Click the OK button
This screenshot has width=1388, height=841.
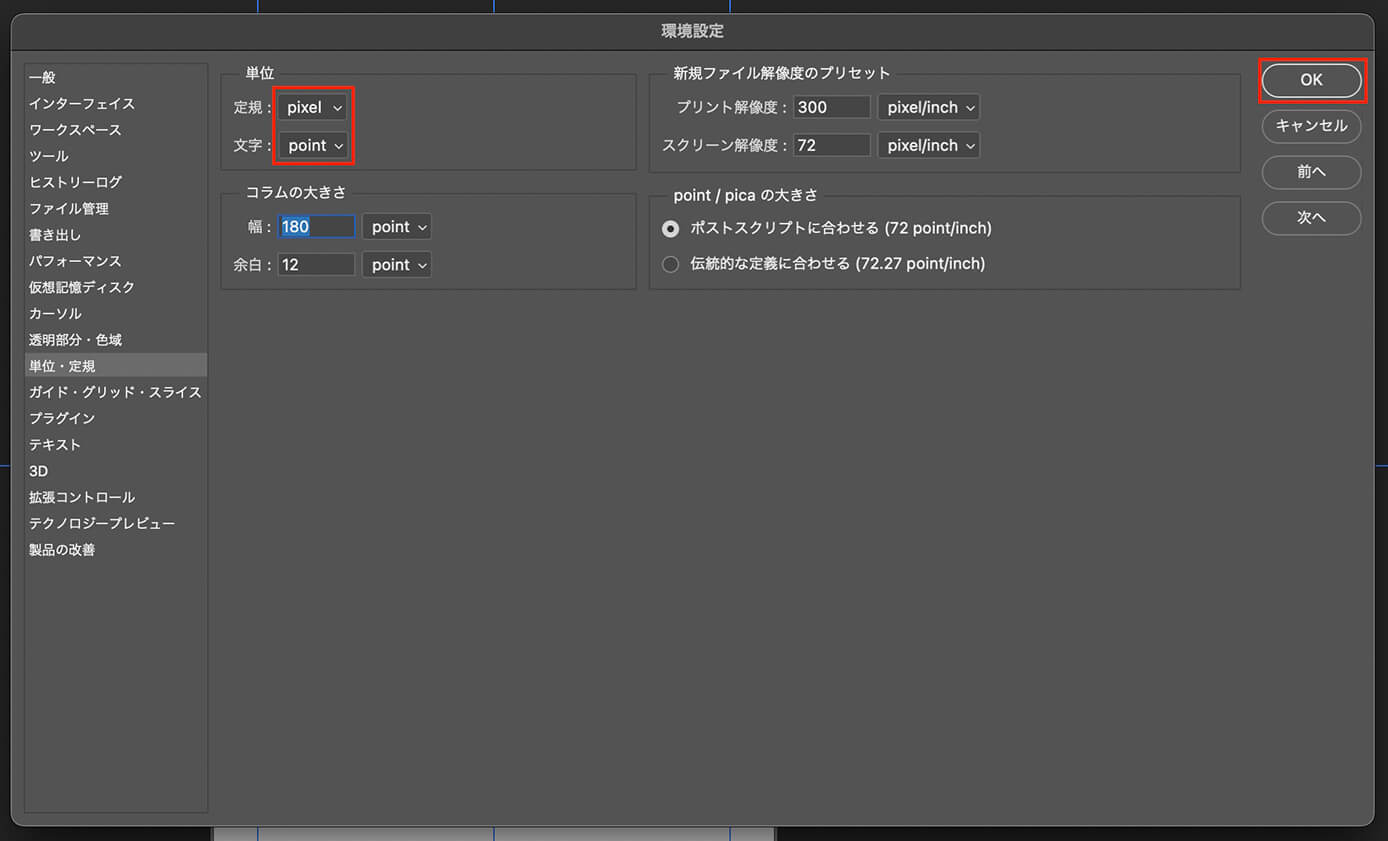(1311, 80)
